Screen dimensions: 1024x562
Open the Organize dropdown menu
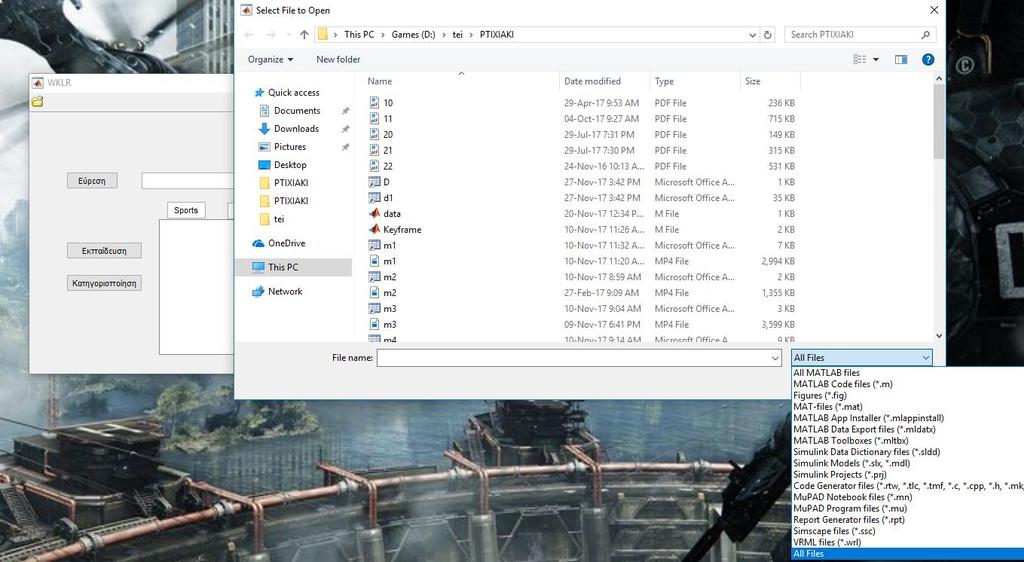click(x=270, y=59)
